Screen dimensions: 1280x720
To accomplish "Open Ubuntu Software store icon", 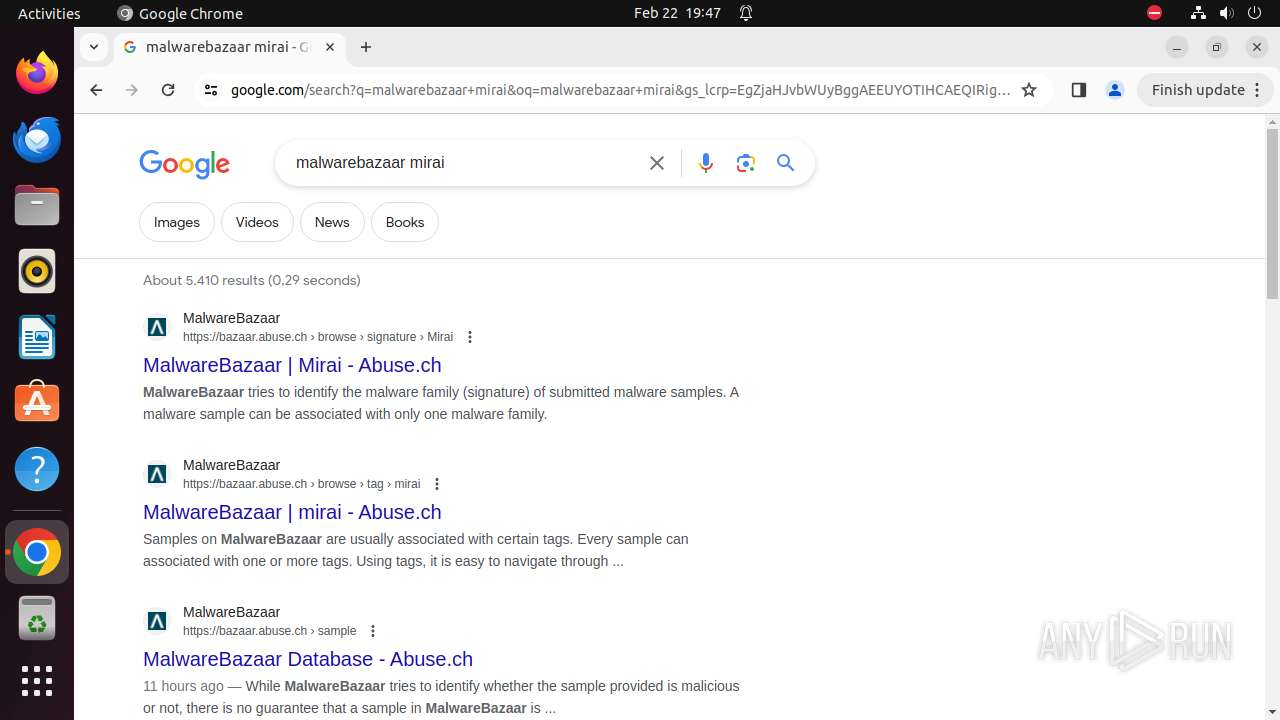I will 37,403.
